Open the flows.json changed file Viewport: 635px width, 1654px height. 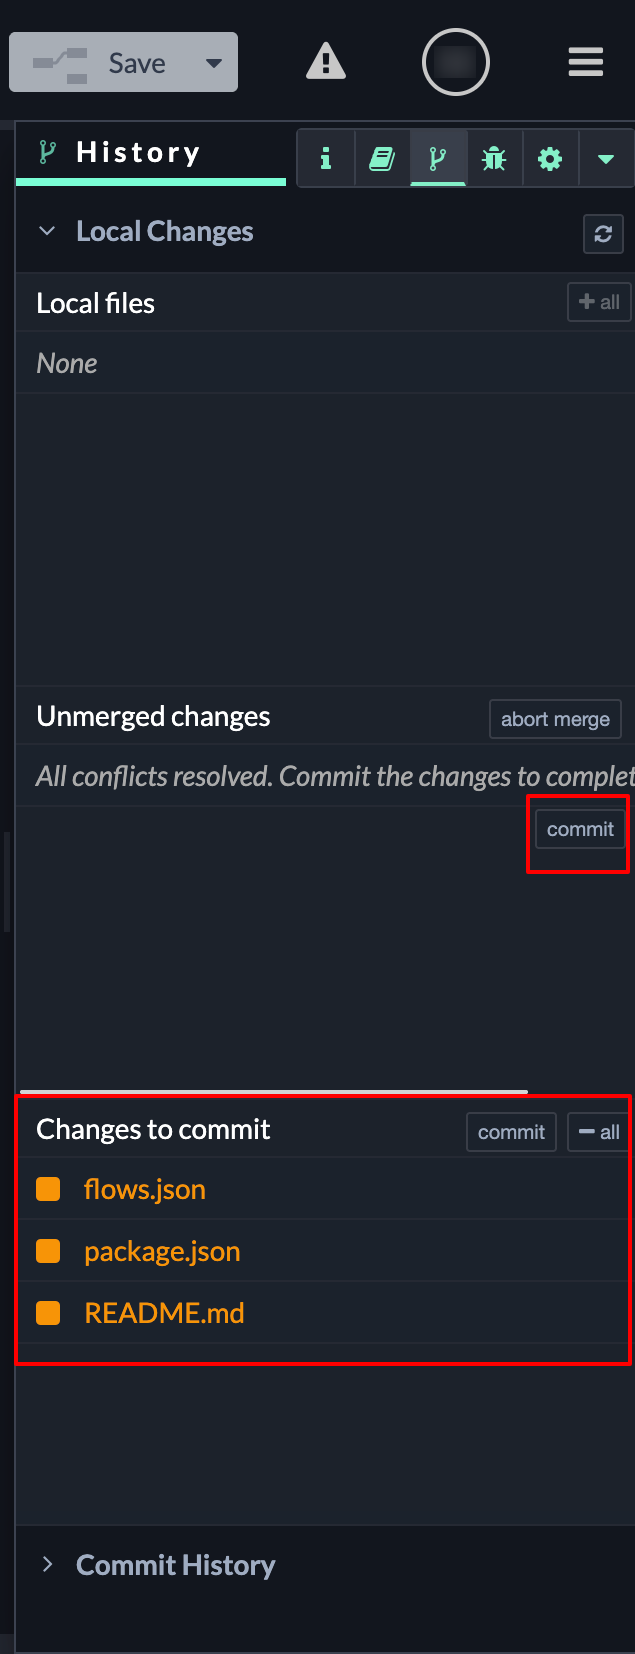click(x=145, y=1189)
